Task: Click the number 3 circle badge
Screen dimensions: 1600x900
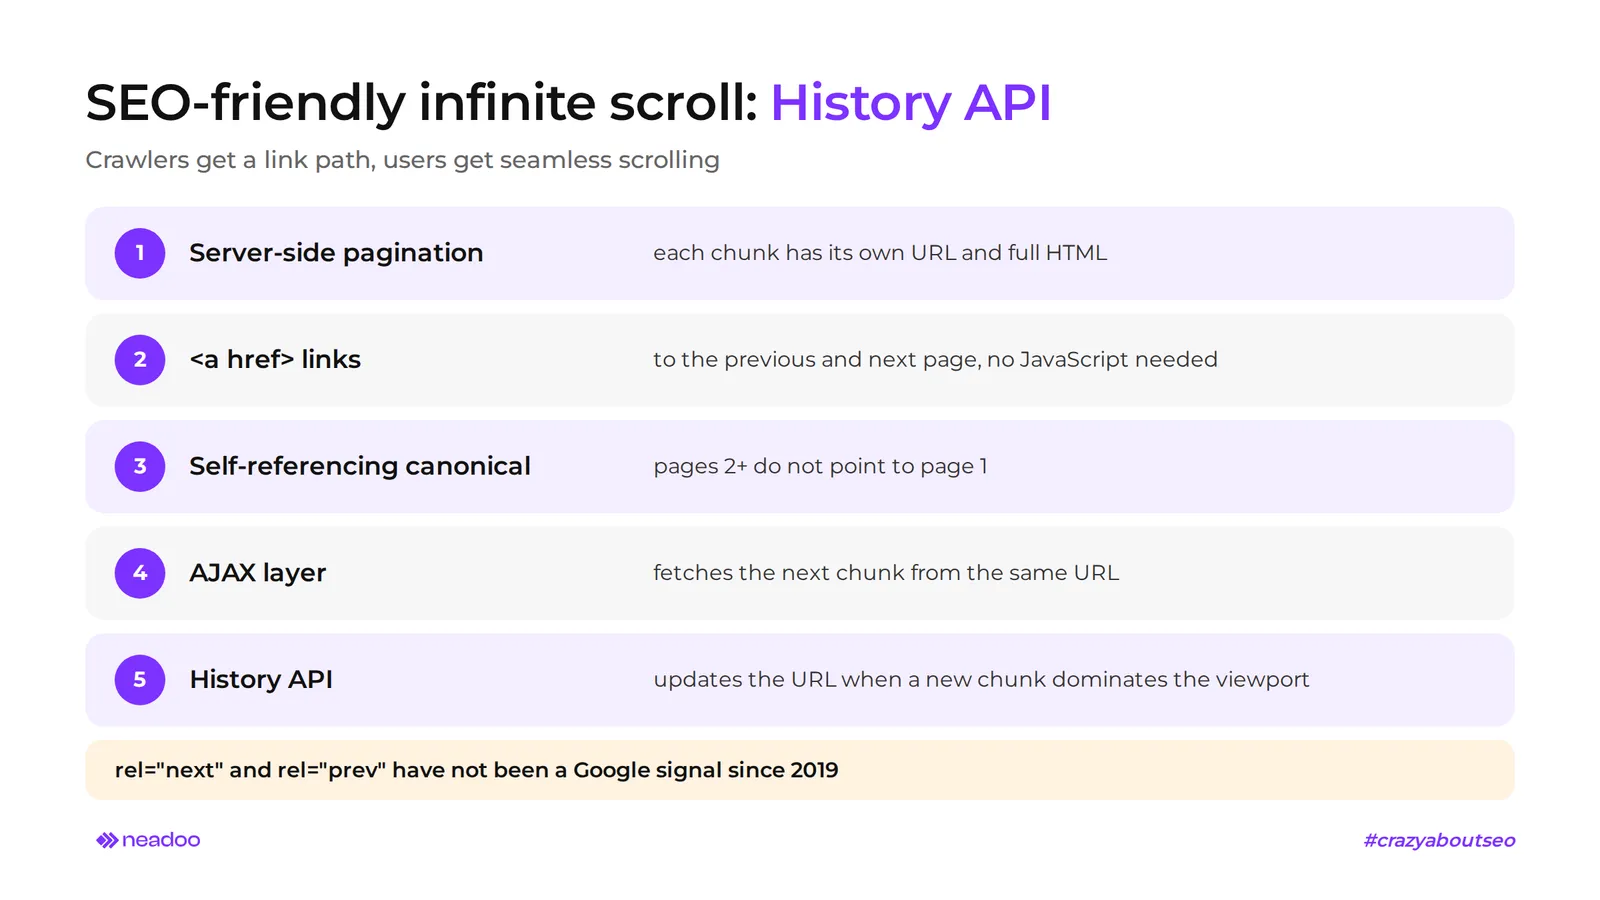Action: click(x=140, y=466)
